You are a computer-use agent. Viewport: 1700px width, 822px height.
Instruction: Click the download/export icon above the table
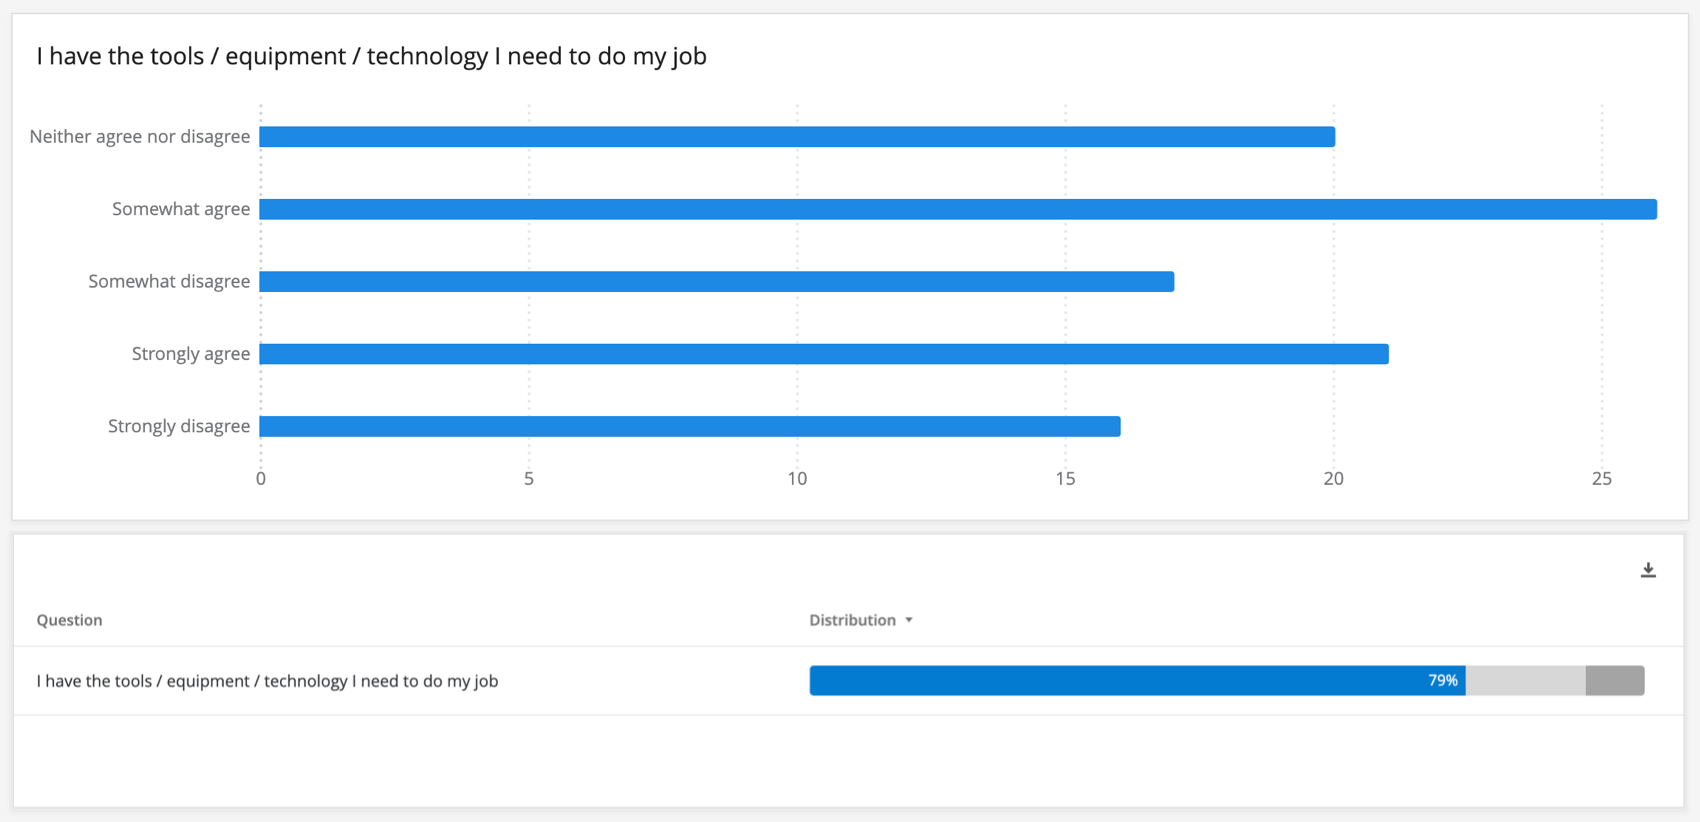pyautogui.click(x=1648, y=568)
